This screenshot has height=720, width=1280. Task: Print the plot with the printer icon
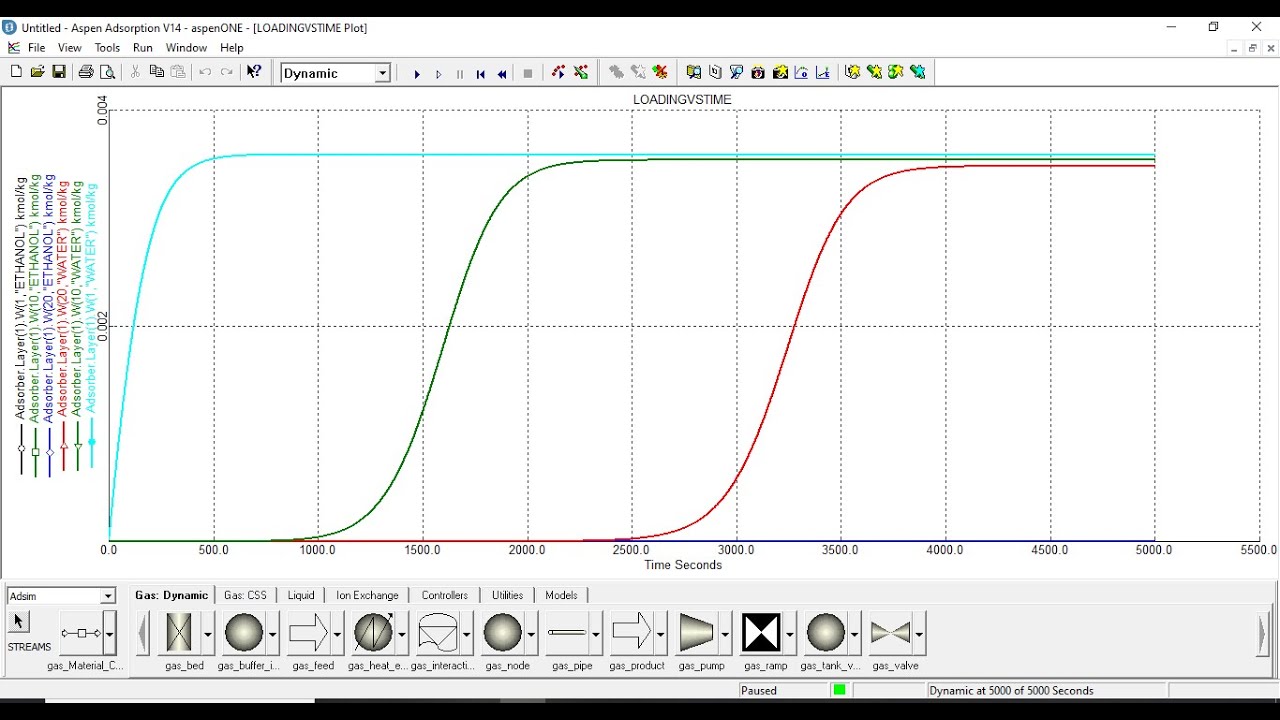(x=86, y=72)
